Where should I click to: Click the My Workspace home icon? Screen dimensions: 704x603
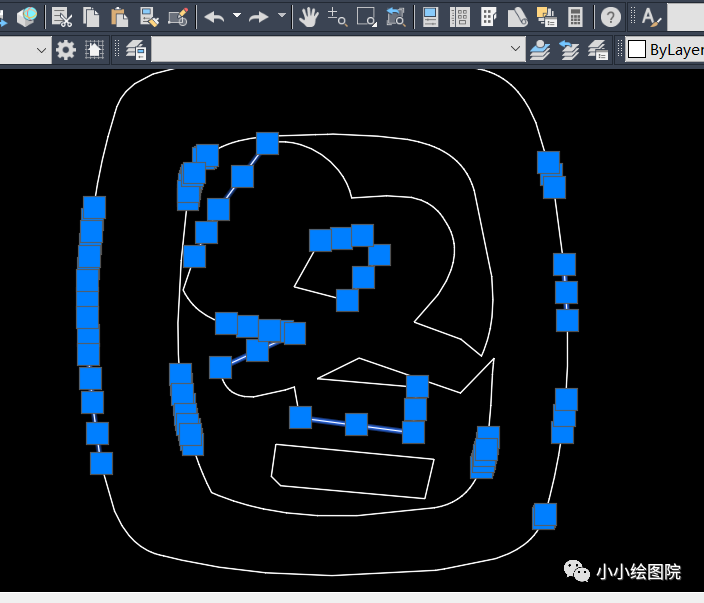94,49
